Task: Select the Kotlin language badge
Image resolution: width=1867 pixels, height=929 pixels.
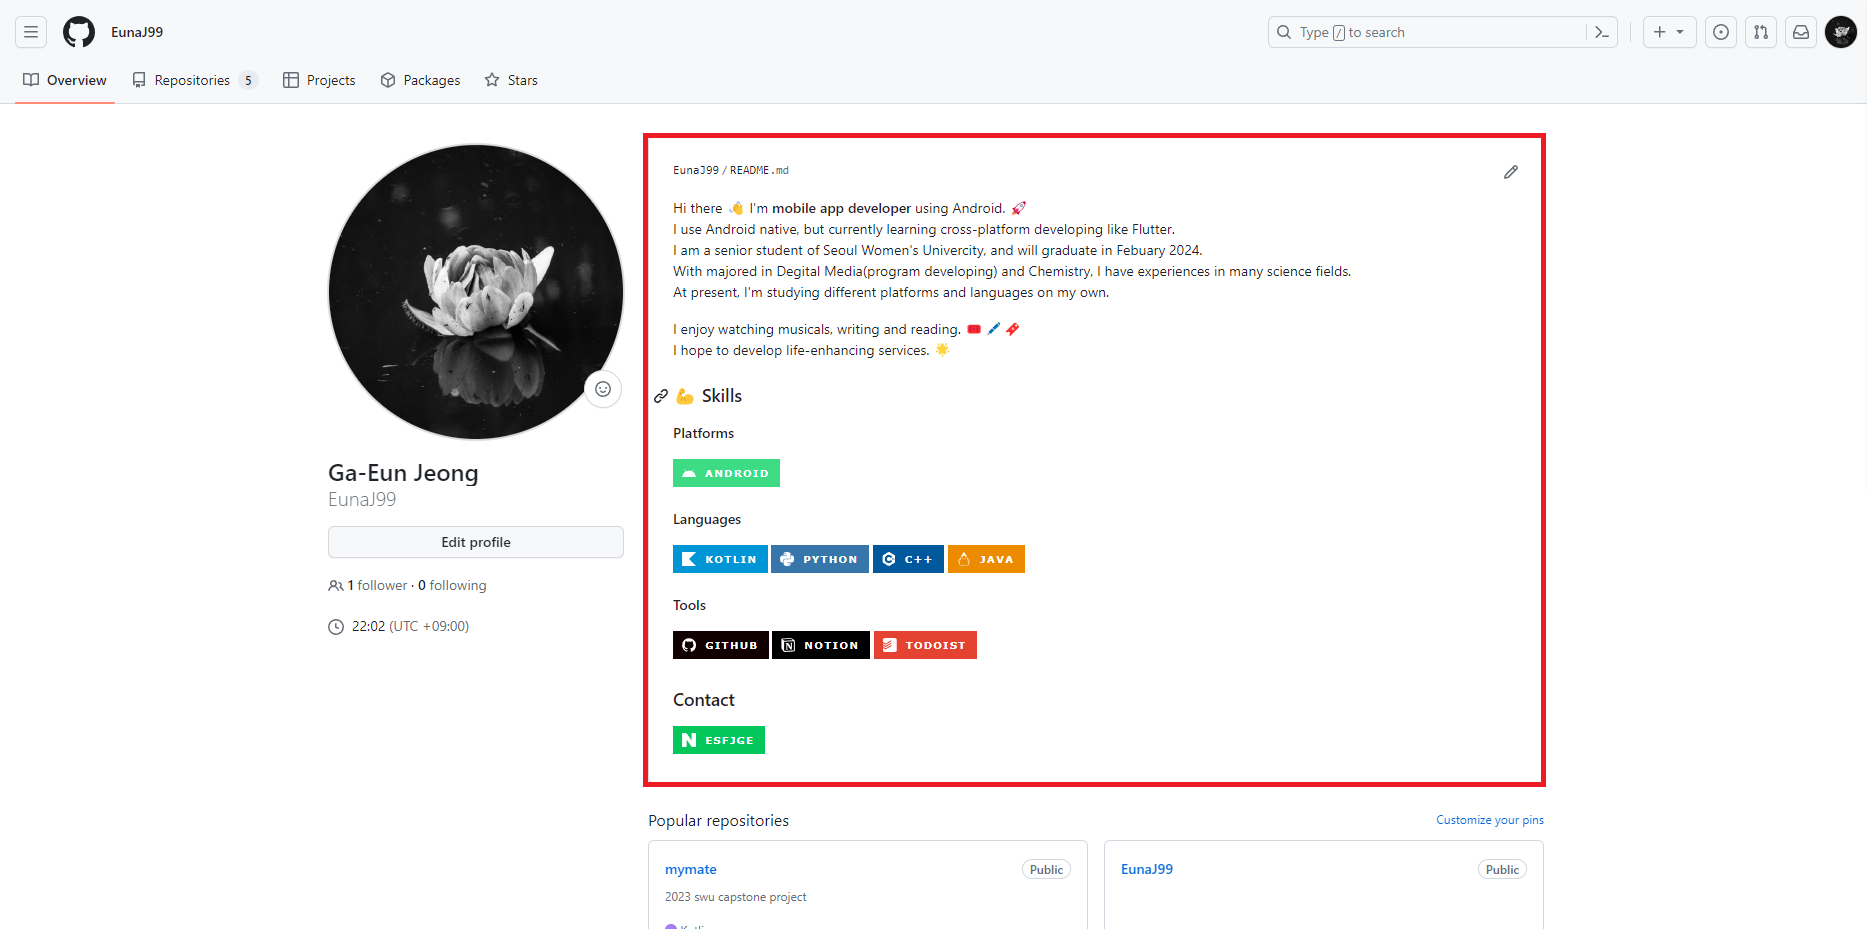Action: click(720, 559)
